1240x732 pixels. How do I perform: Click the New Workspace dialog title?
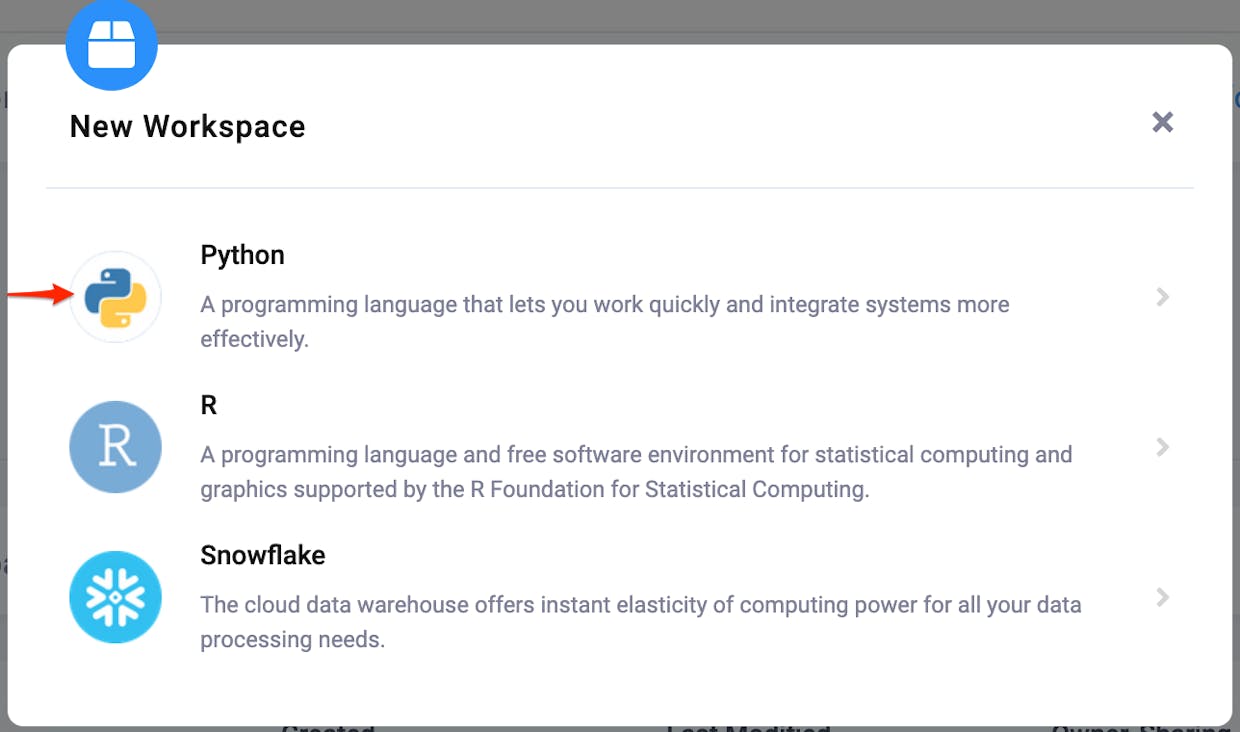coord(188,127)
